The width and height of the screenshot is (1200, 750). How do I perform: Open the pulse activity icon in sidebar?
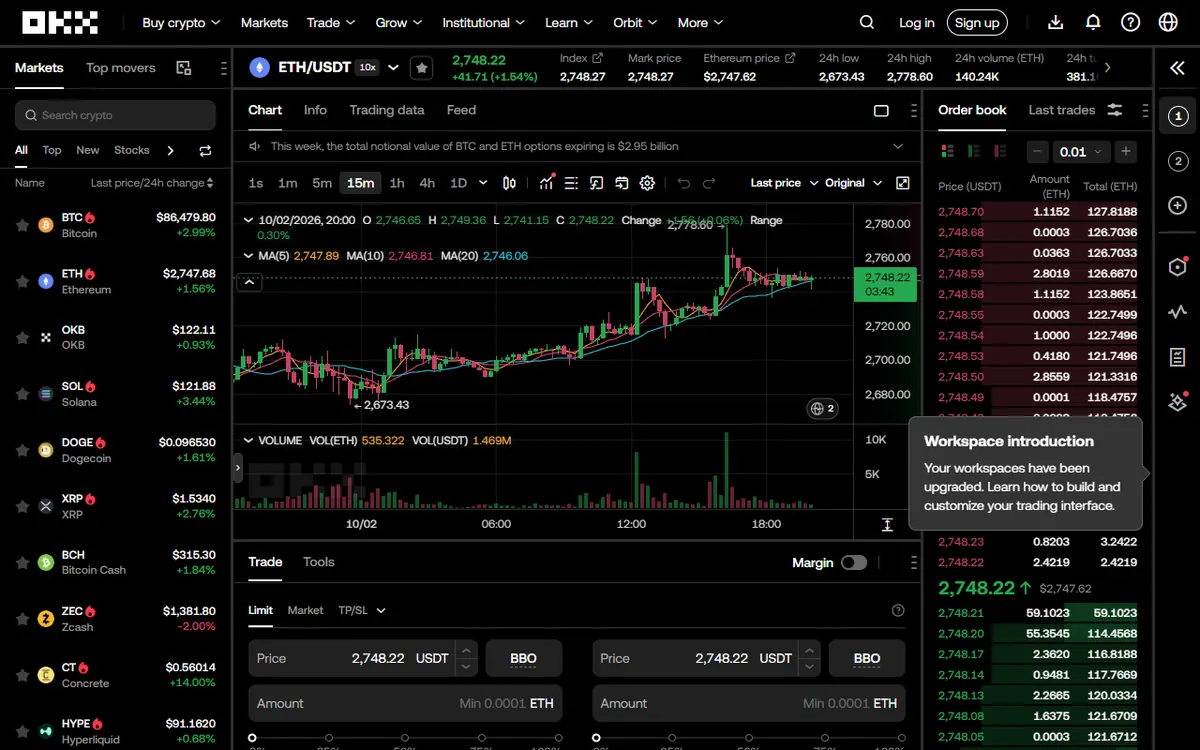(1177, 312)
